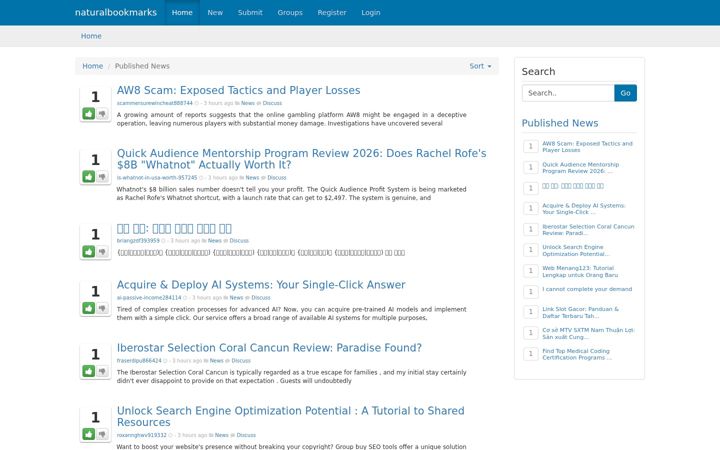The height and width of the screenshot is (450, 720).
Task: Click Discuss under Acquire & Deploy AI post
Action: [261, 298]
